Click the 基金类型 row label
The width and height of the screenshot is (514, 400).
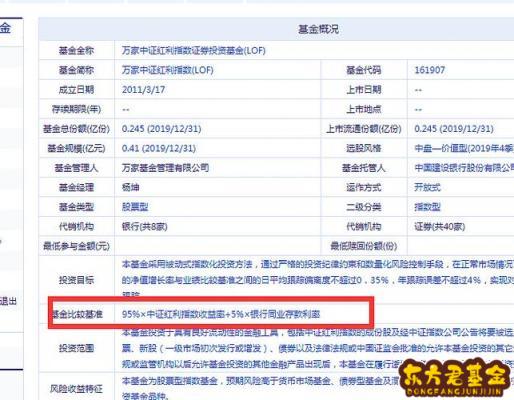[x=76, y=207]
